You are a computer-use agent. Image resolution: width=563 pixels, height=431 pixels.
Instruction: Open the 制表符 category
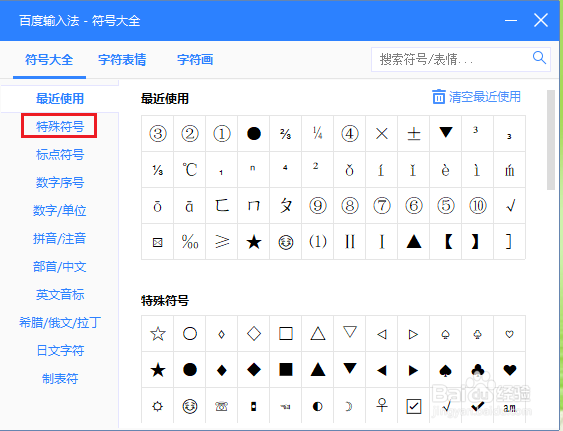coord(60,379)
